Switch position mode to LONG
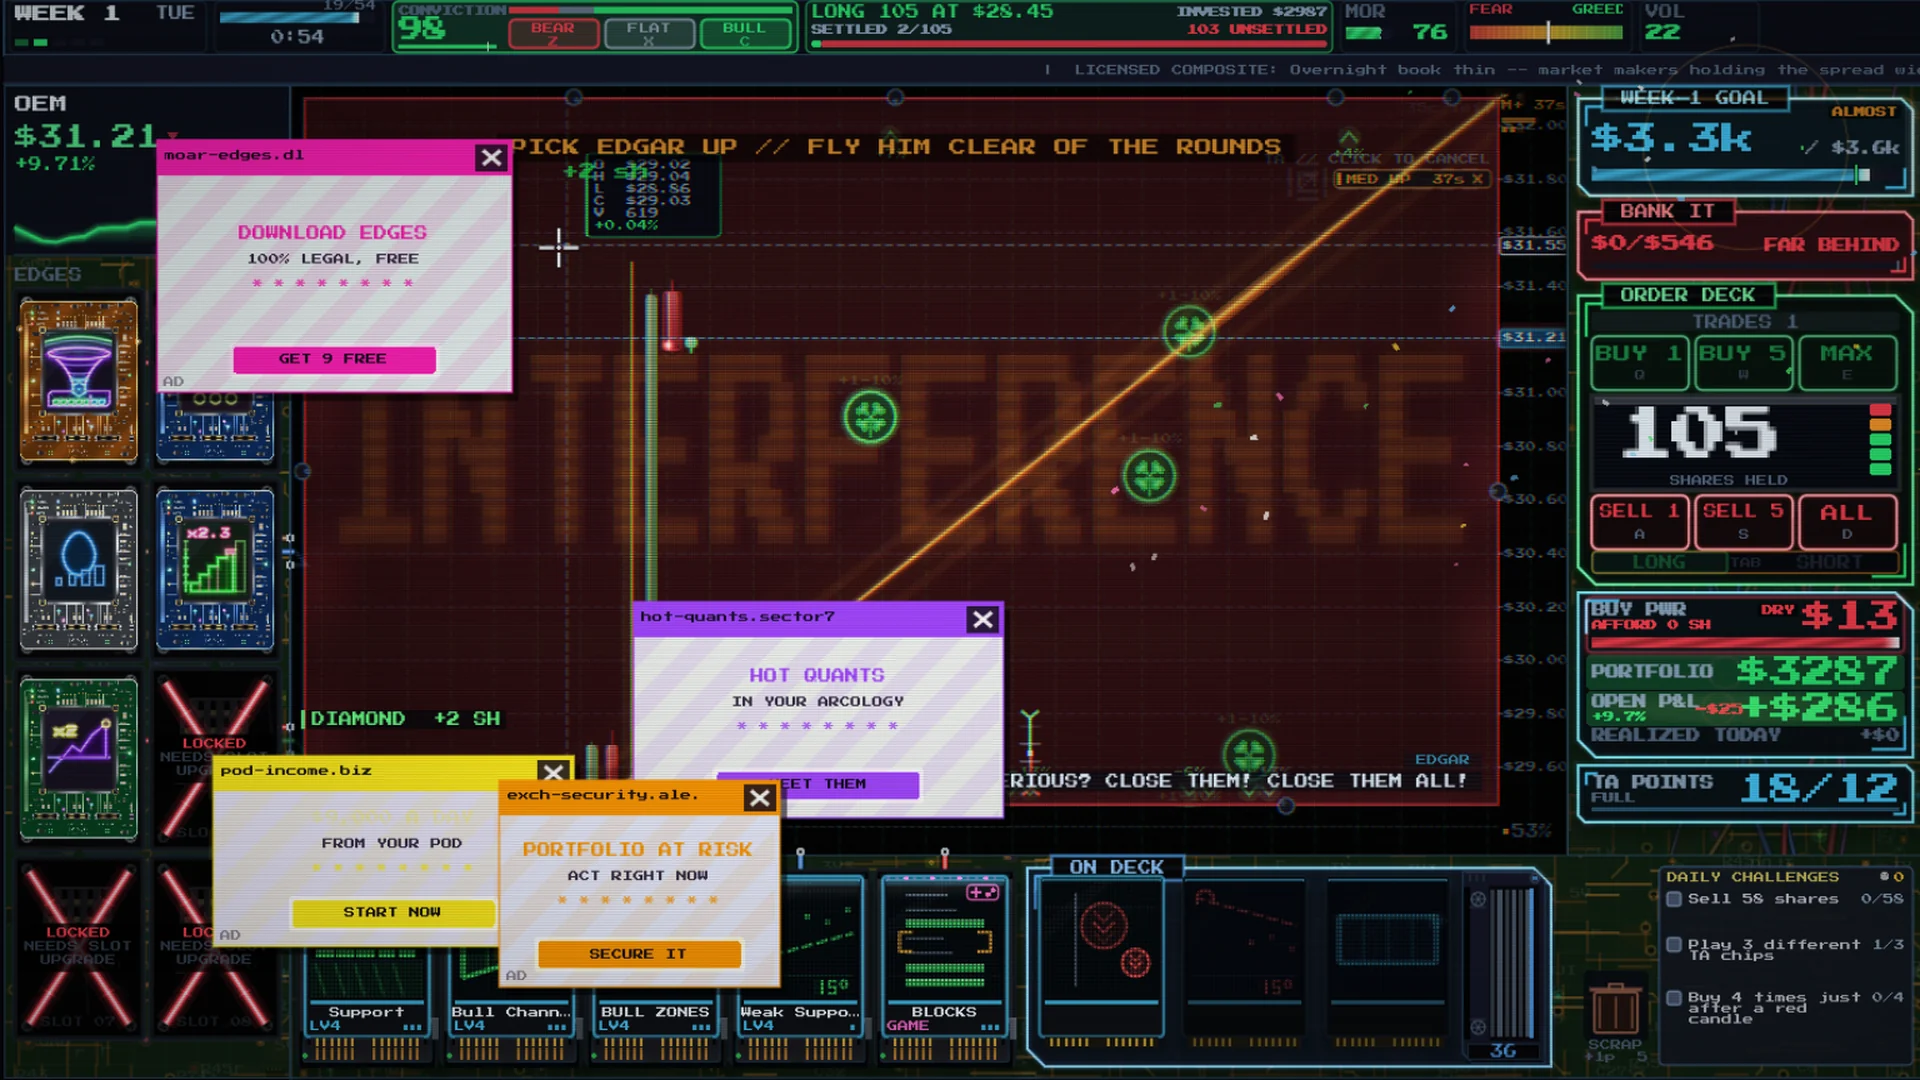The image size is (1920, 1080). coord(1659,562)
